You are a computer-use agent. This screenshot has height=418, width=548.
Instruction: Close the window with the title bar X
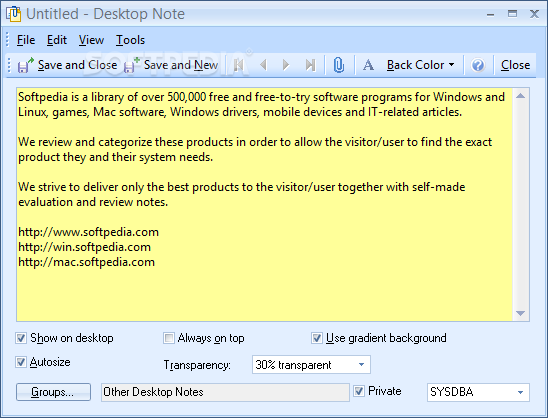pos(534,14)
